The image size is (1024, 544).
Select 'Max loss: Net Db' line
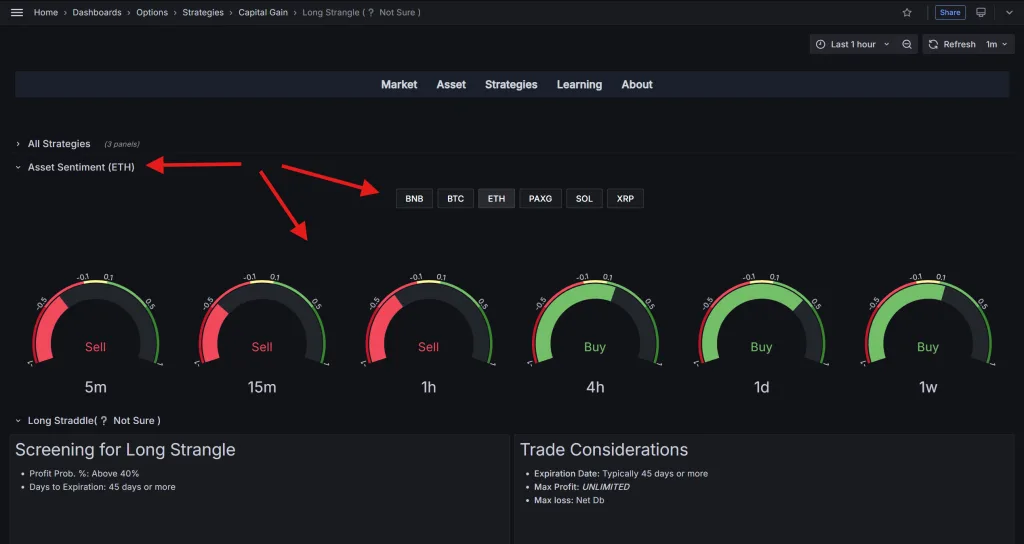point(569,500)
